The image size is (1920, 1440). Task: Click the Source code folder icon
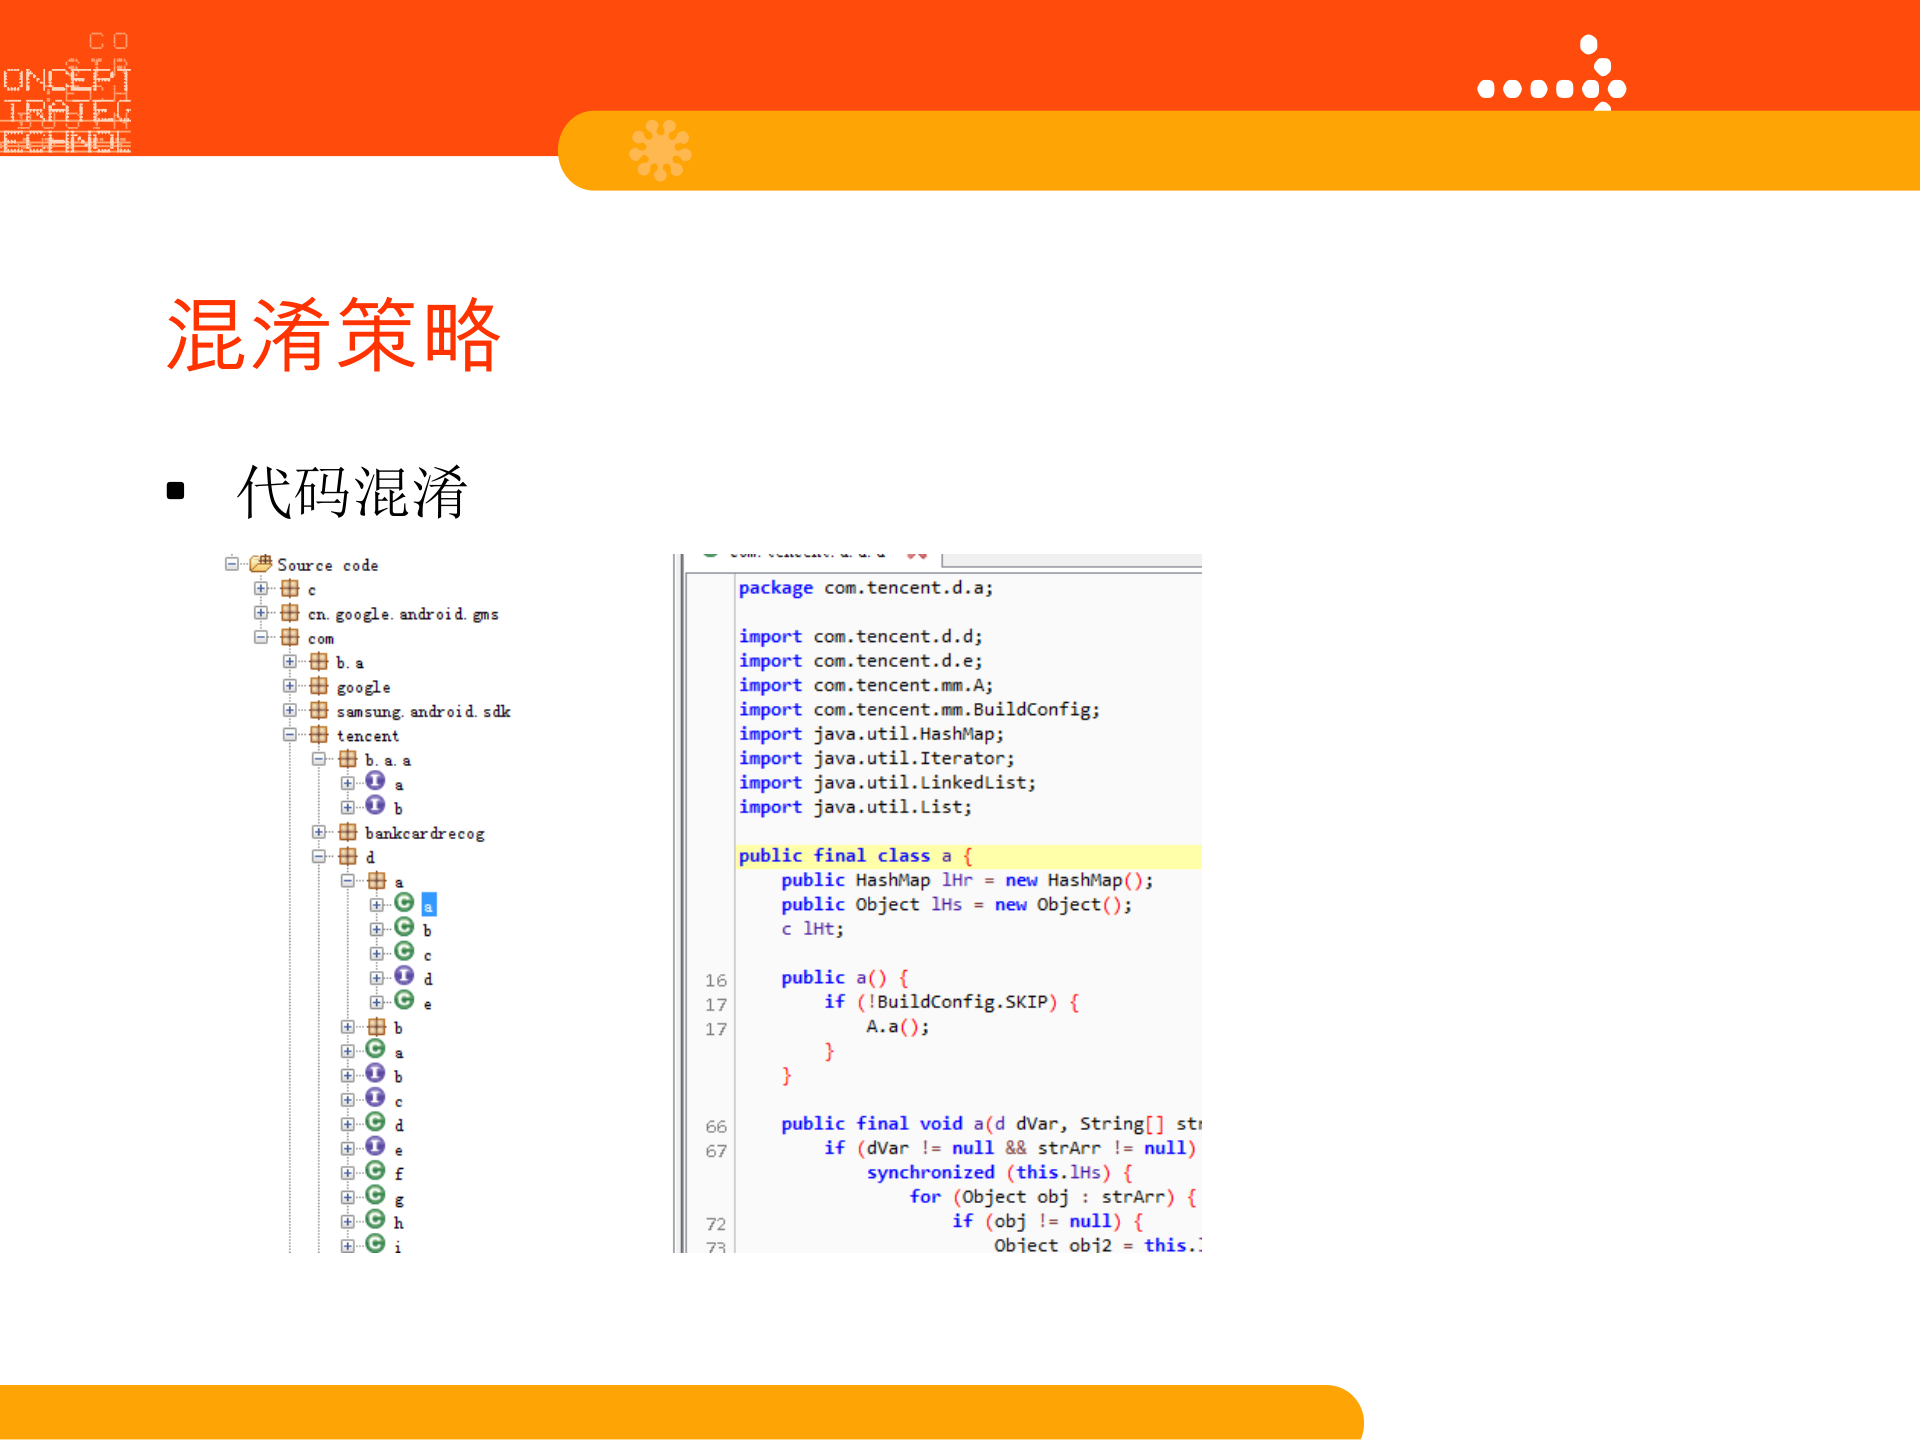pos(262,565)
